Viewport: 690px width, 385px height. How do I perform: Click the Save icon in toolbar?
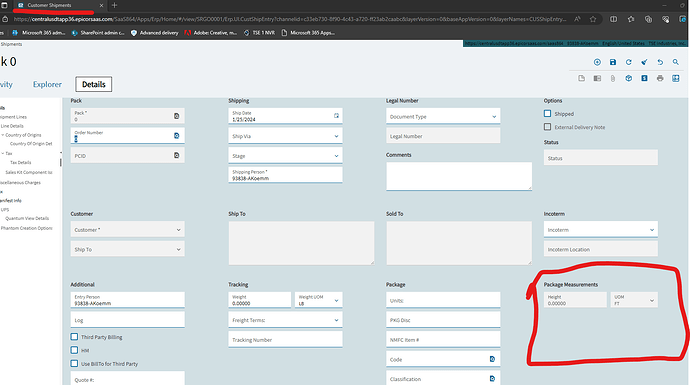[613, 62]
